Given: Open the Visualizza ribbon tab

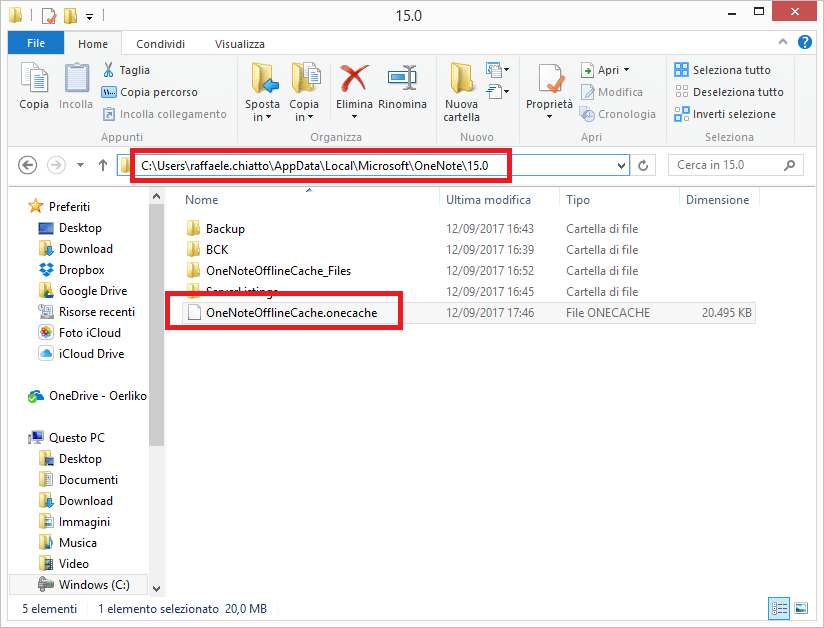Looking at the screenshot, I should tap(240, 44).
